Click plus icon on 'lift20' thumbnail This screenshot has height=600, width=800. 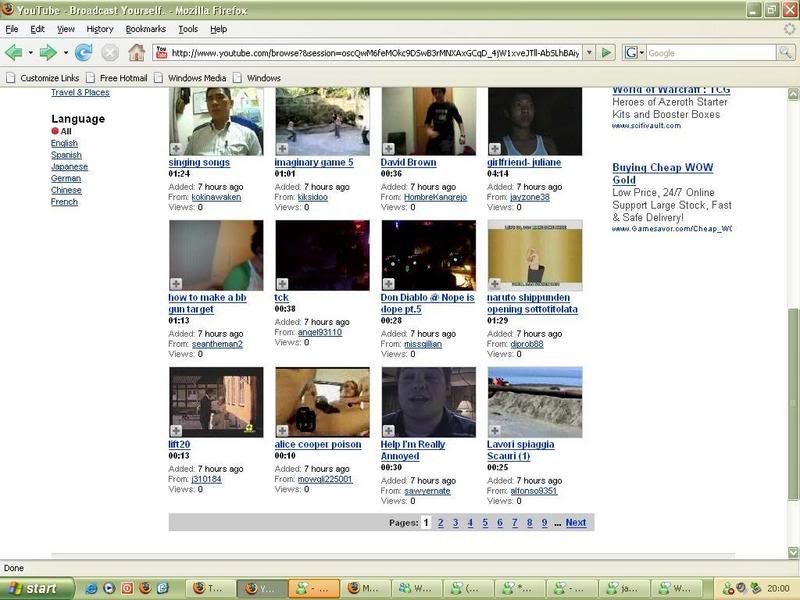point(176,431)
